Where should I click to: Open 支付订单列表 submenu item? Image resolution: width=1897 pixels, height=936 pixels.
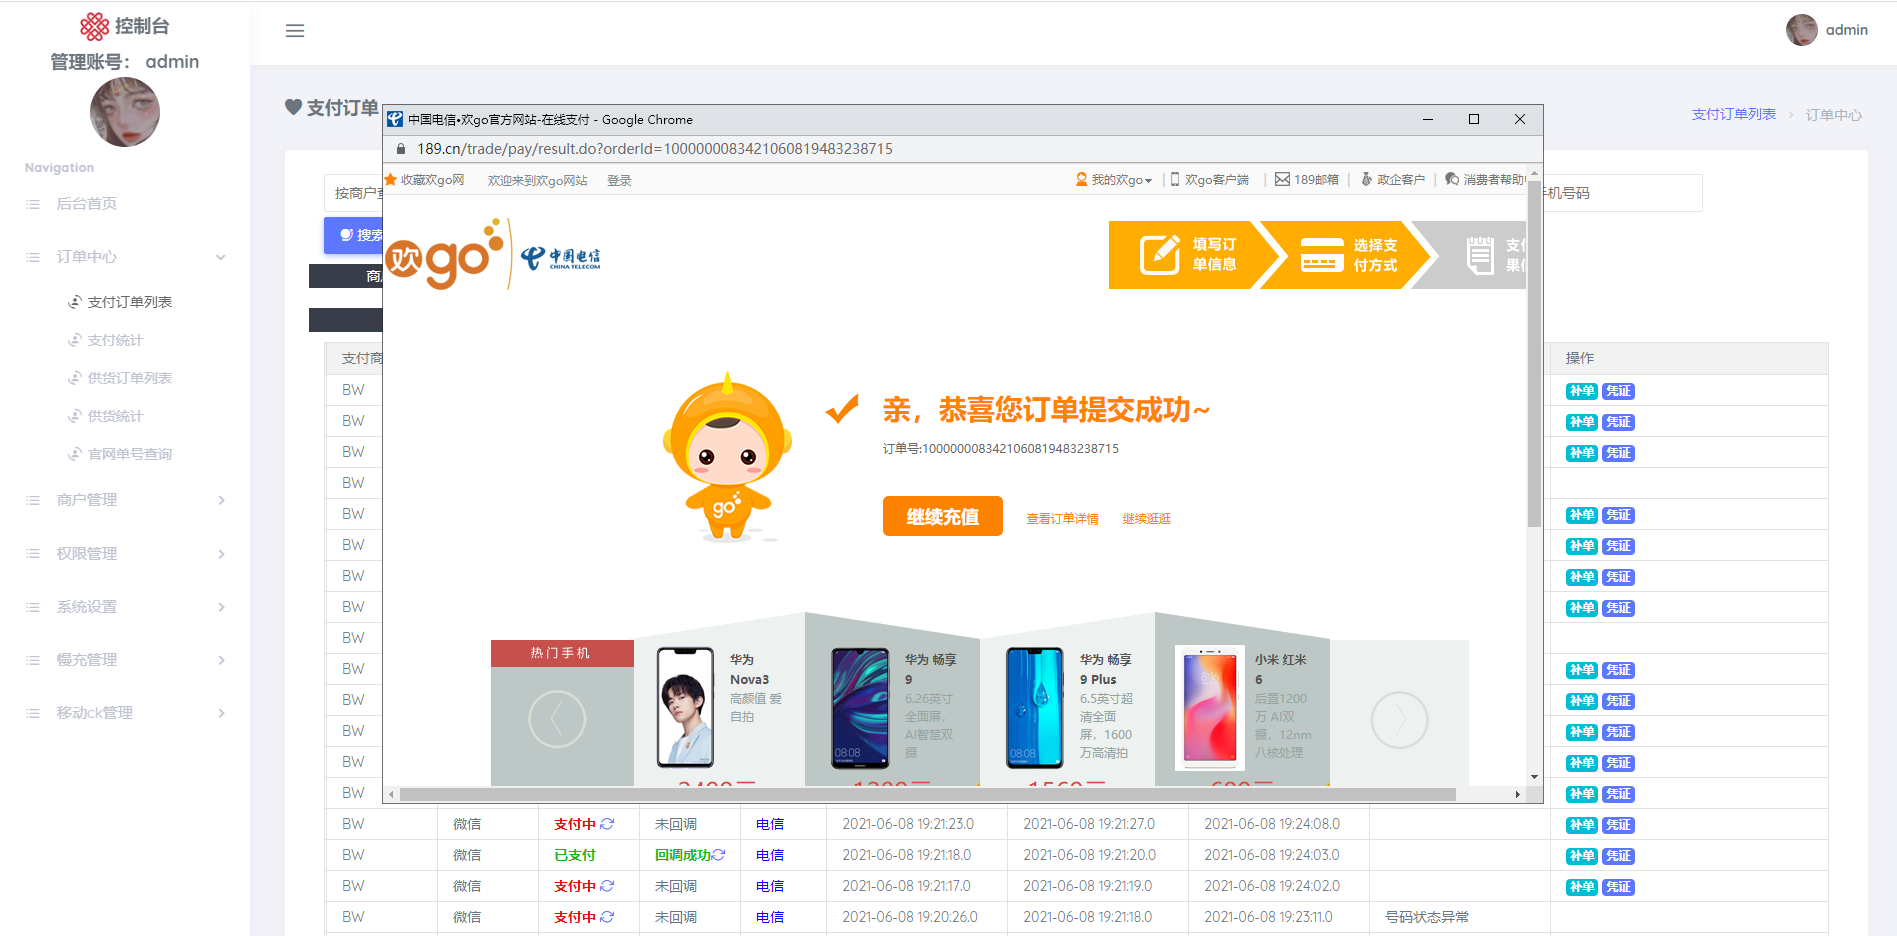pos(130,302)
